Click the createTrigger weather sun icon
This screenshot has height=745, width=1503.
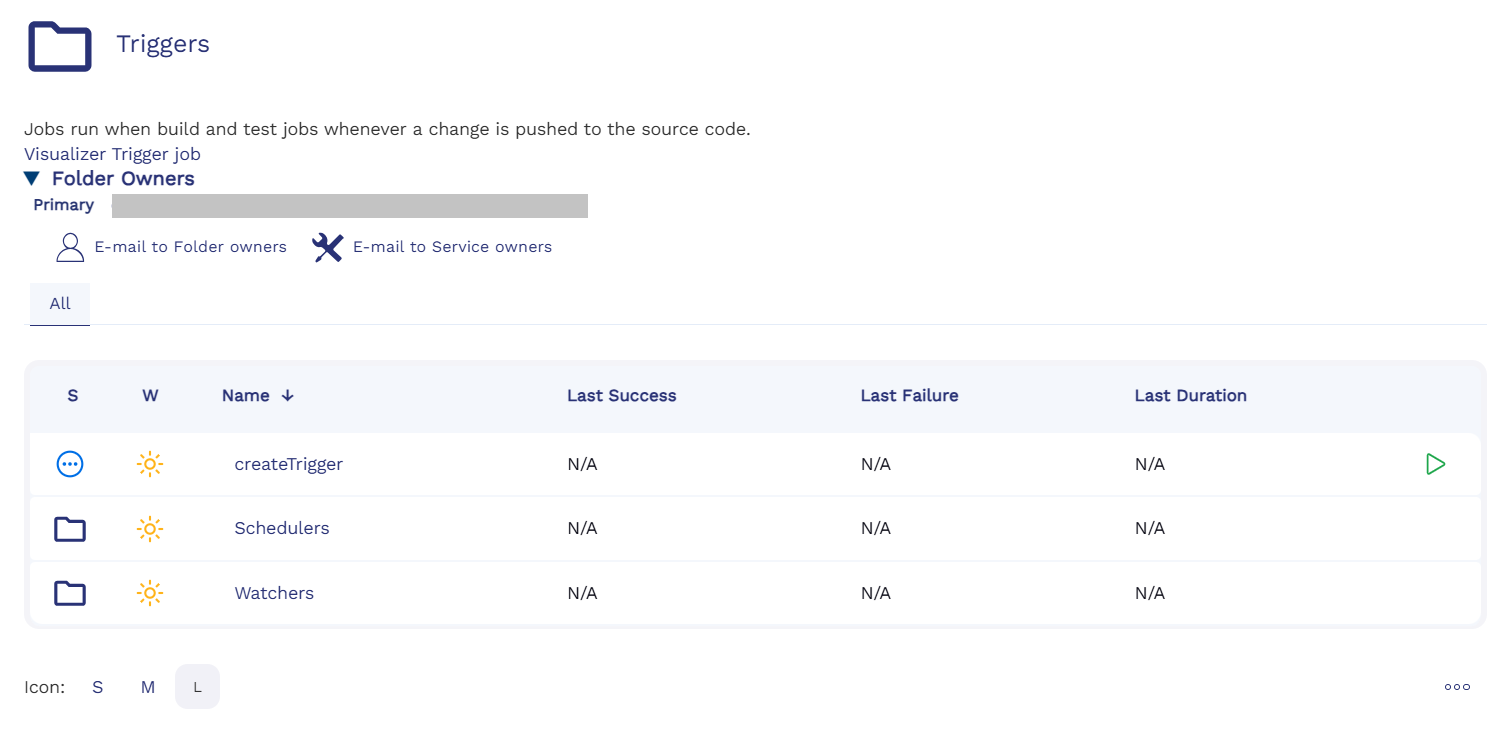click(150, 464)
